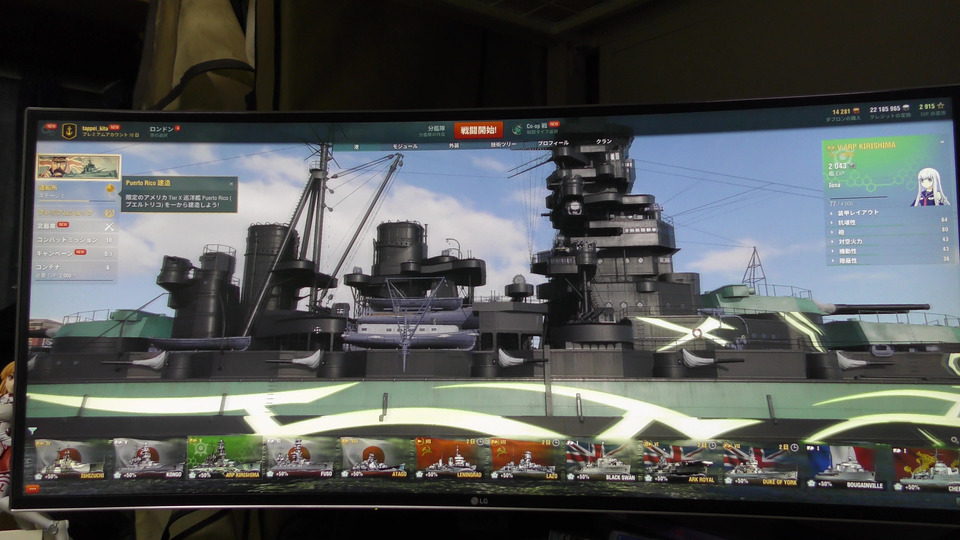Select the FUSO ship card
The image size is (960, 540).
click(300, 458)
